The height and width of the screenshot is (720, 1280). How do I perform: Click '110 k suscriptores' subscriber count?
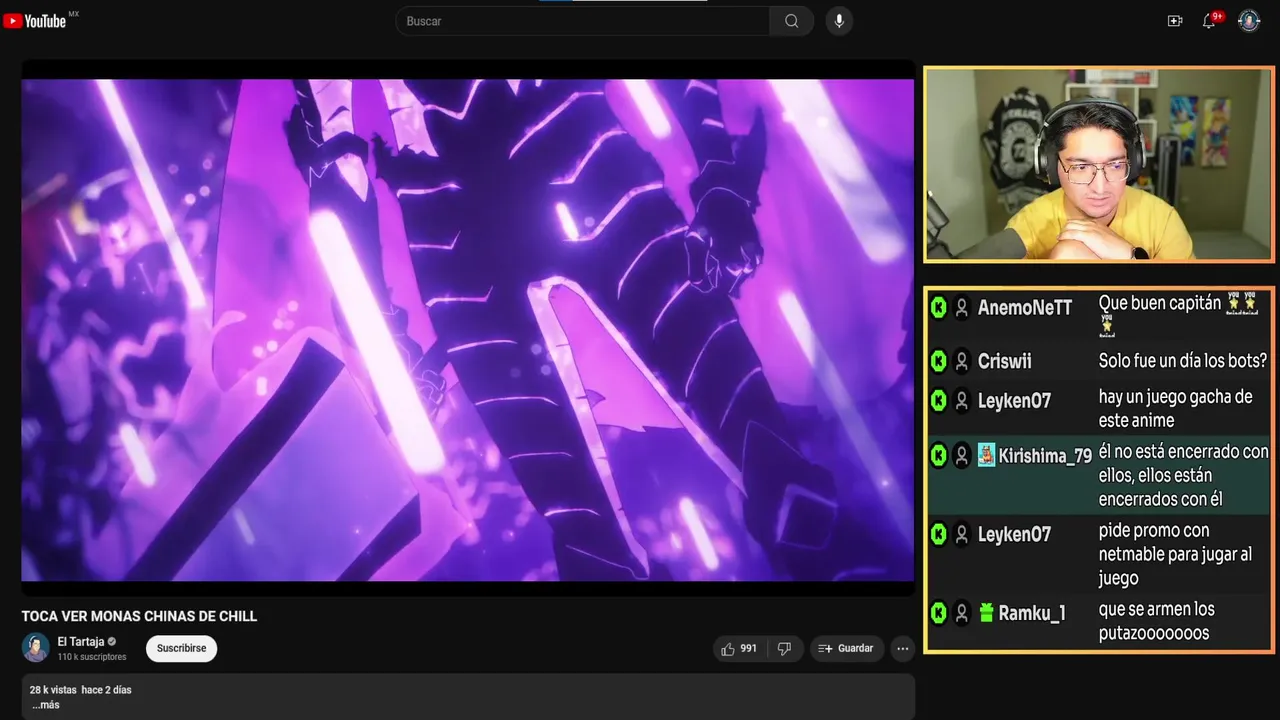click(92, 657)
